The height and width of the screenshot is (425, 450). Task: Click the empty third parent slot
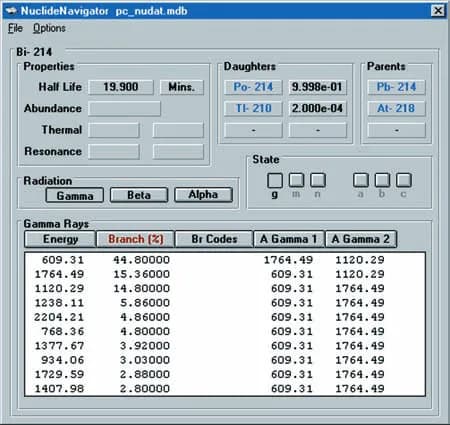(x=396, y=130)
